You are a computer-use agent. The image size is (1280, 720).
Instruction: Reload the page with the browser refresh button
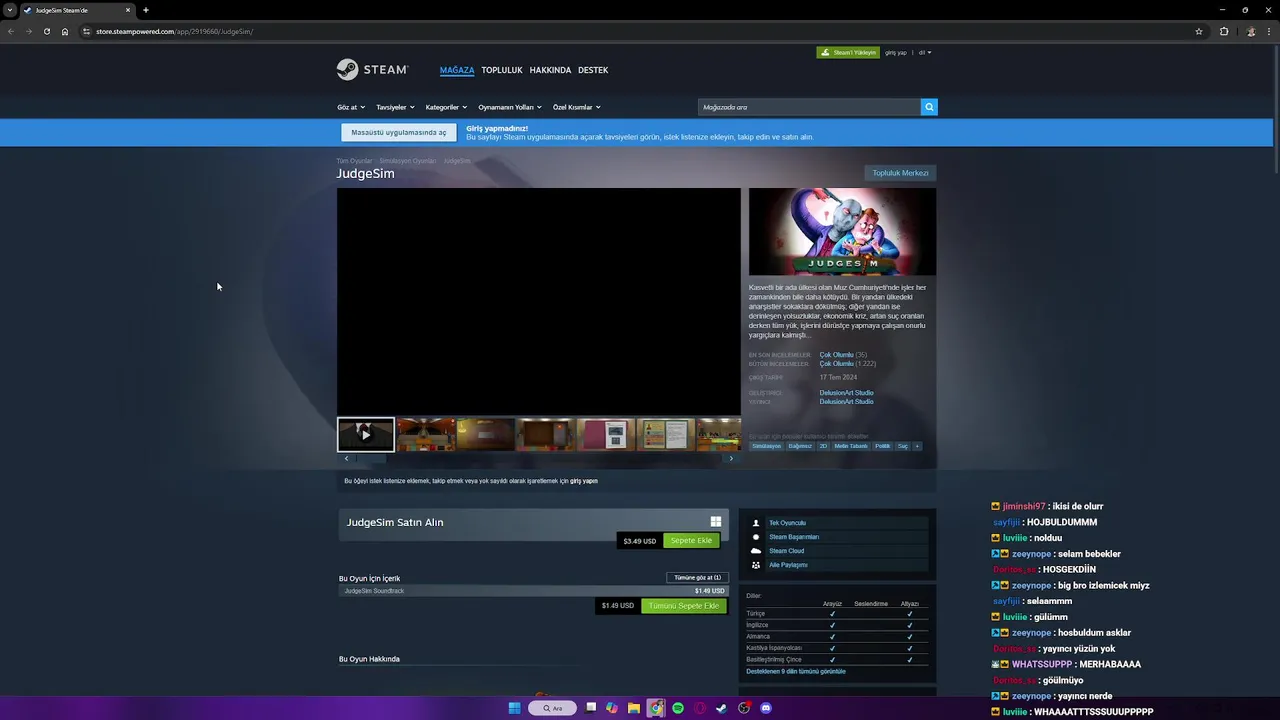click(x=46, y=31)
